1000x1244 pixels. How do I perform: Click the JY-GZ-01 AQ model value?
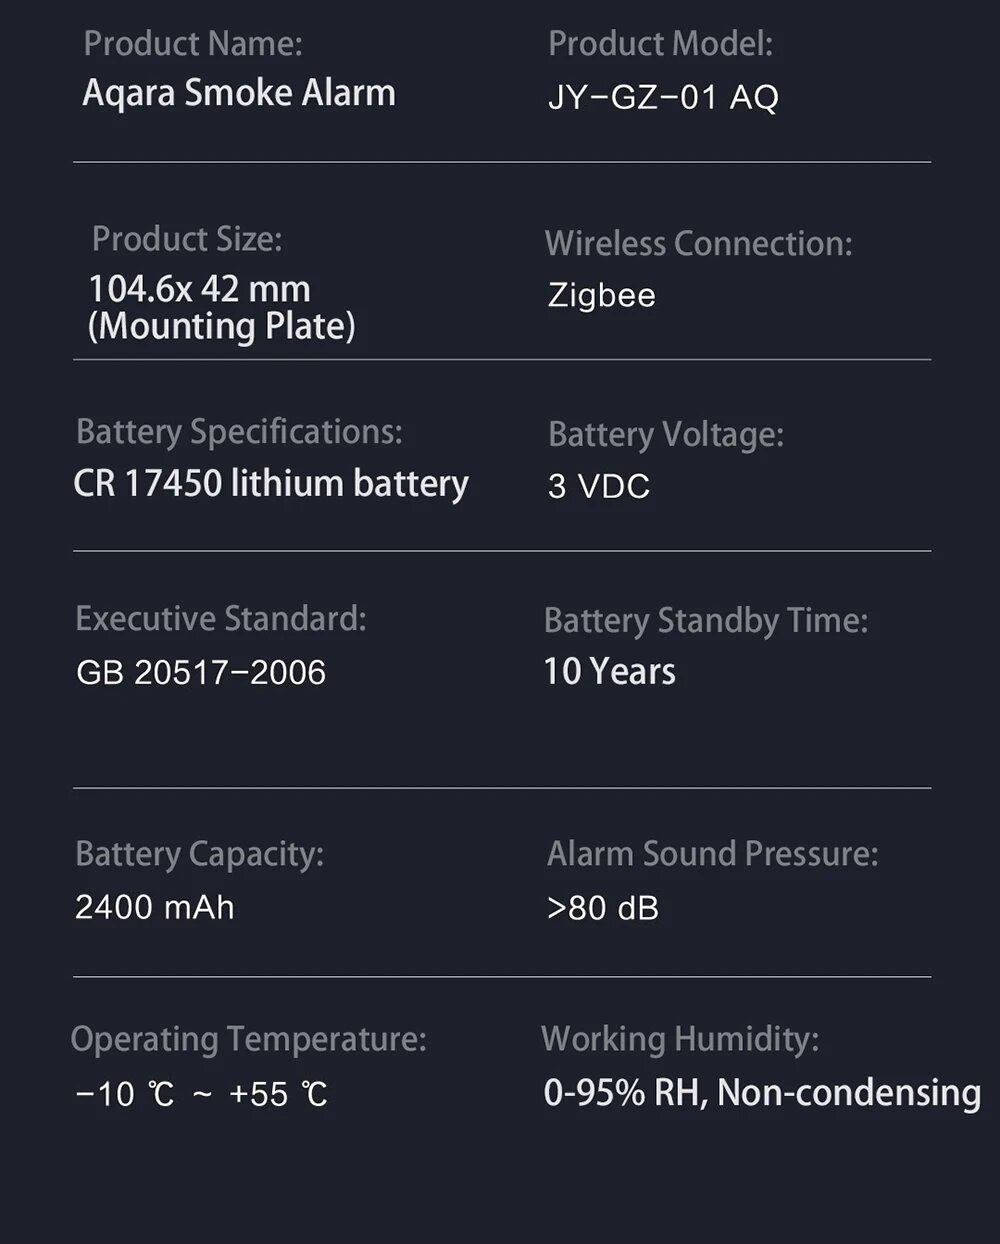click(x=663, y=97)
